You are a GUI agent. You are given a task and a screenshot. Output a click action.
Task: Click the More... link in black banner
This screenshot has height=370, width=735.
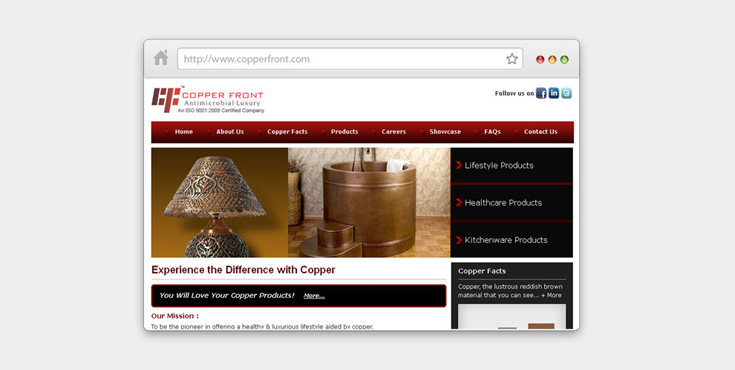[314, 296]
